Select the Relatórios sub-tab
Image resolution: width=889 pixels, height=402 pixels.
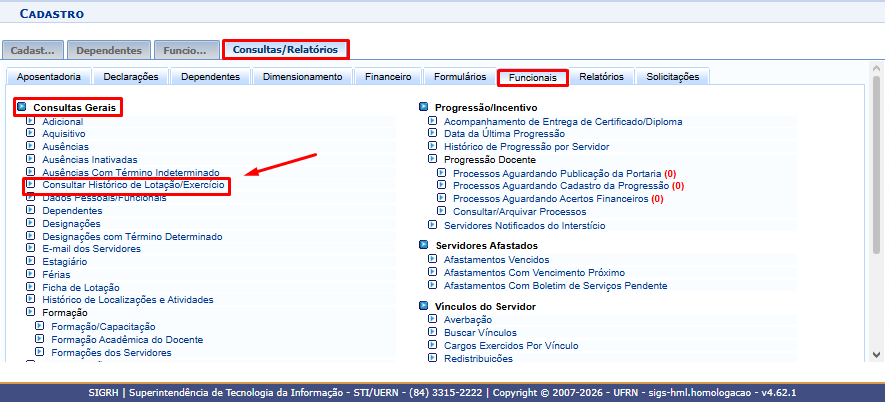point(602,77)
